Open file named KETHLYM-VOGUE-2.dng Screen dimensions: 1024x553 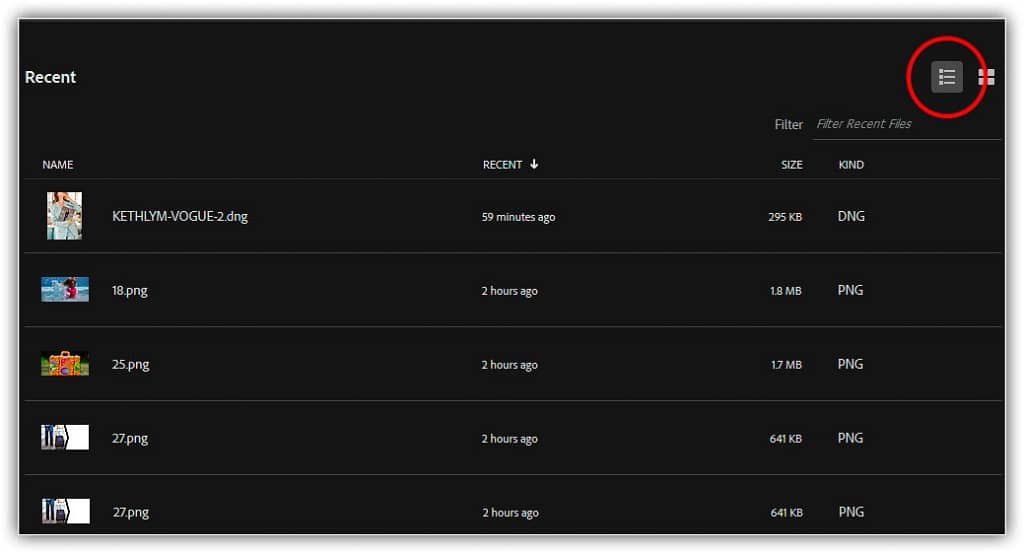point(180,216)
